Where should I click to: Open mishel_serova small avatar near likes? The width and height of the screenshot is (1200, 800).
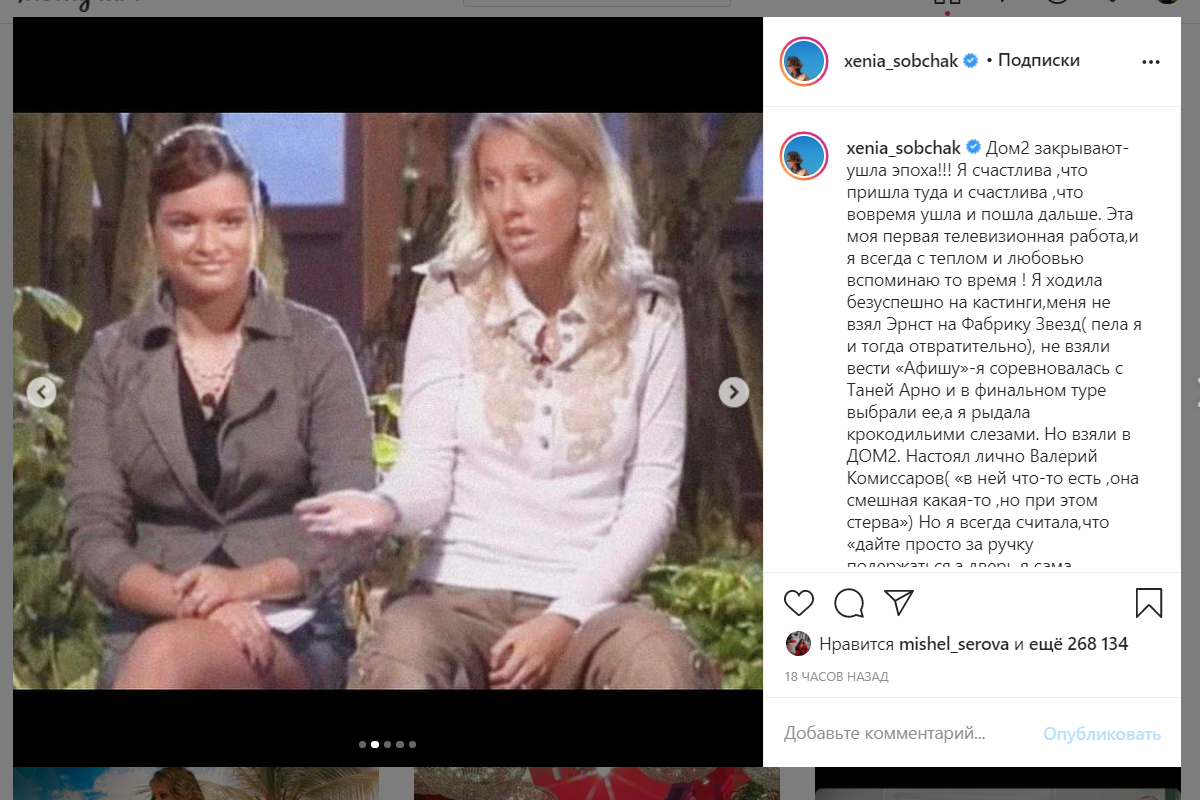click(x=797, y=644)
